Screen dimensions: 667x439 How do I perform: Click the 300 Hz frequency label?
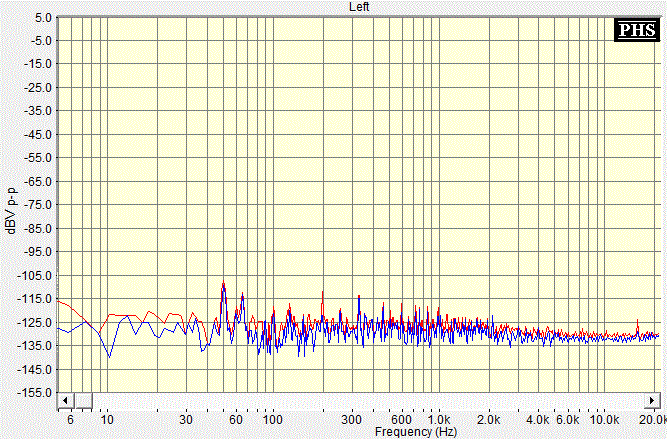pos(352,420)
